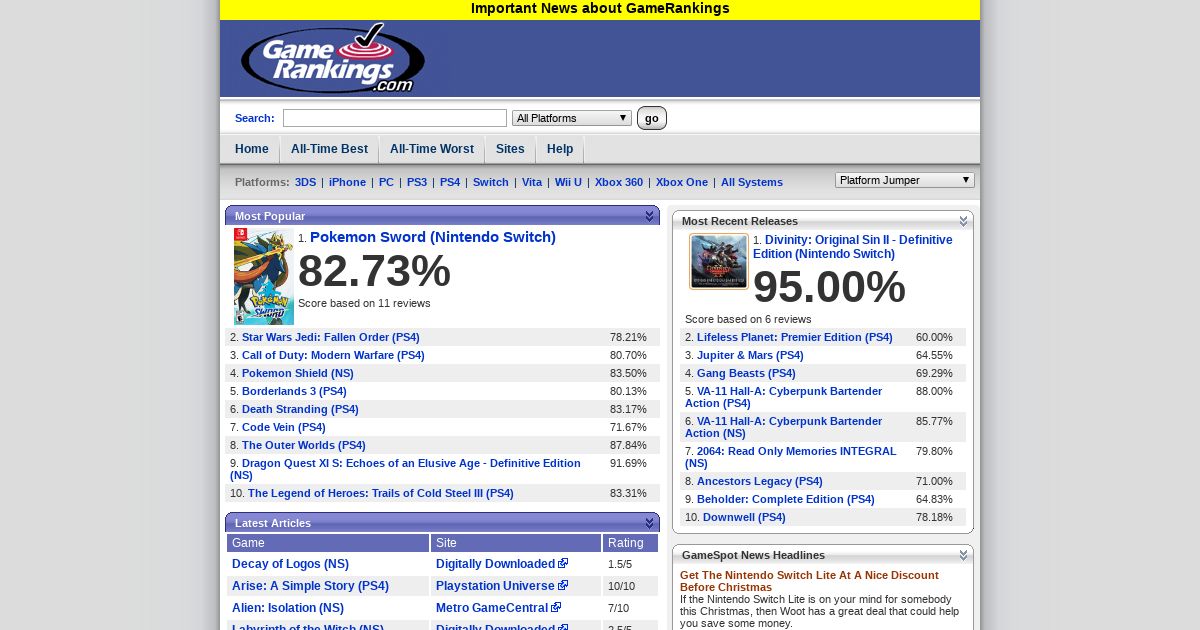Viewport: 1200px width, 630px height.
Task: Open Death Stranding (PS4) link
Action: pyautogui.click(x=300, y=409)
